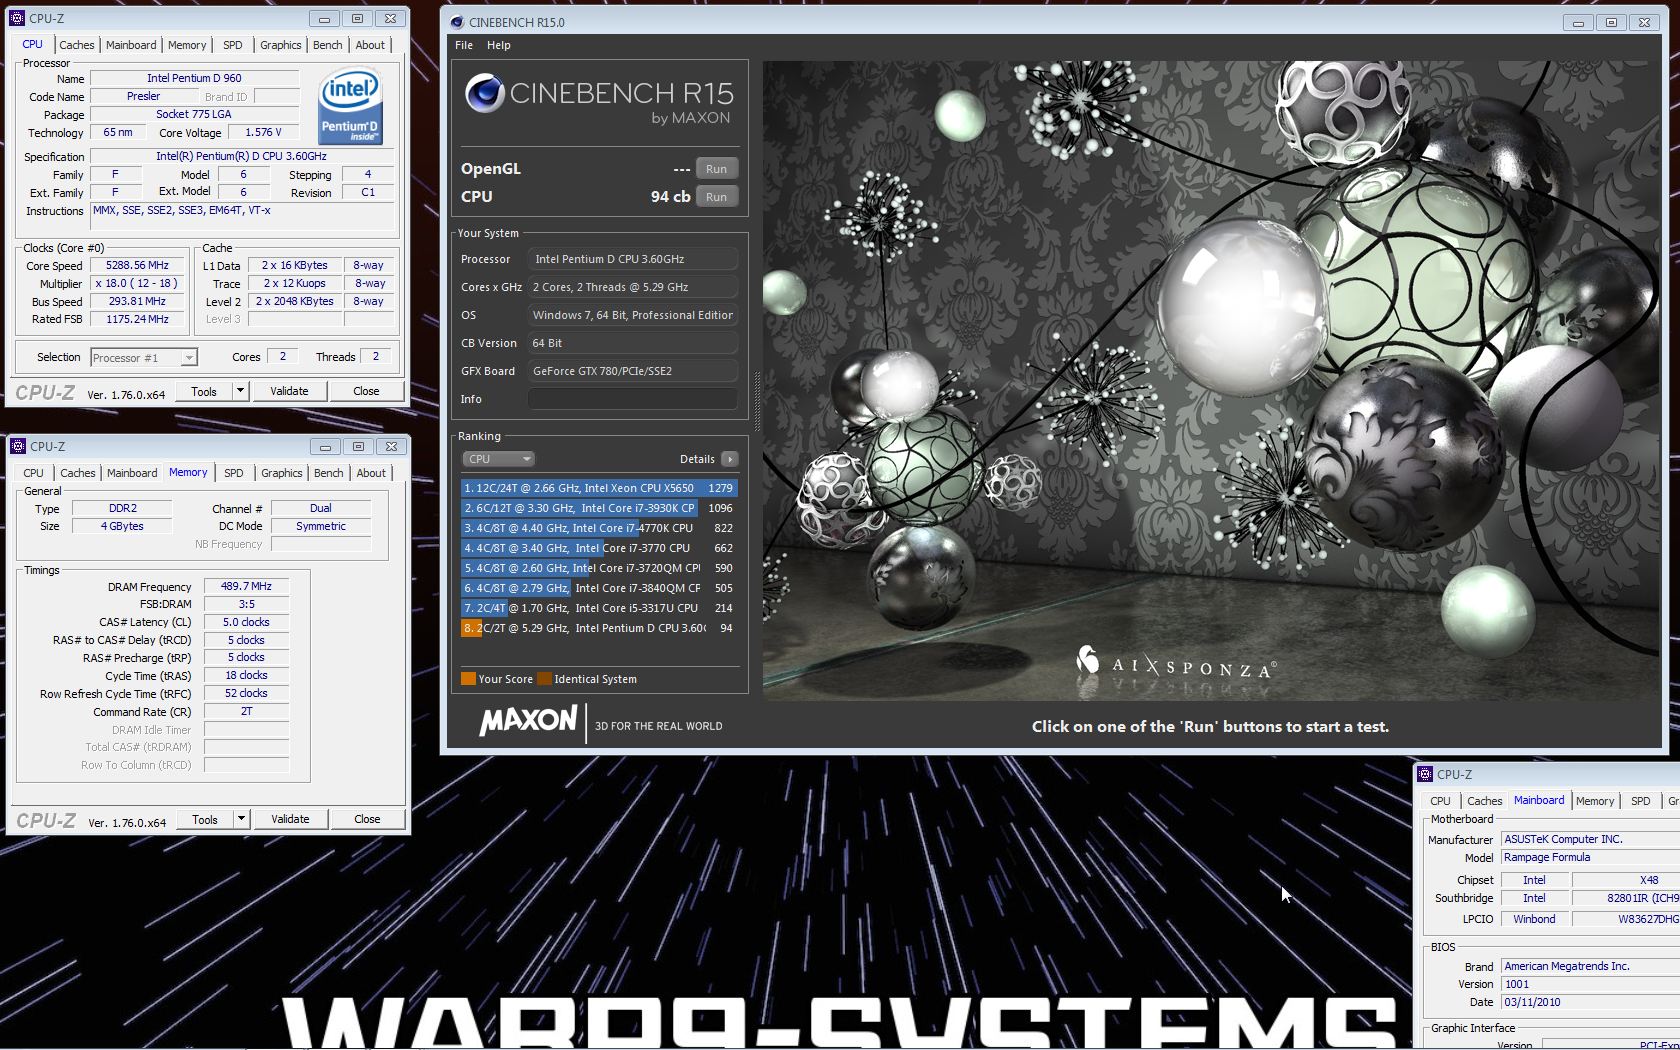Run the OpenGL benchmark test
The image size is (1680, 1050).
tap(717, 169)
